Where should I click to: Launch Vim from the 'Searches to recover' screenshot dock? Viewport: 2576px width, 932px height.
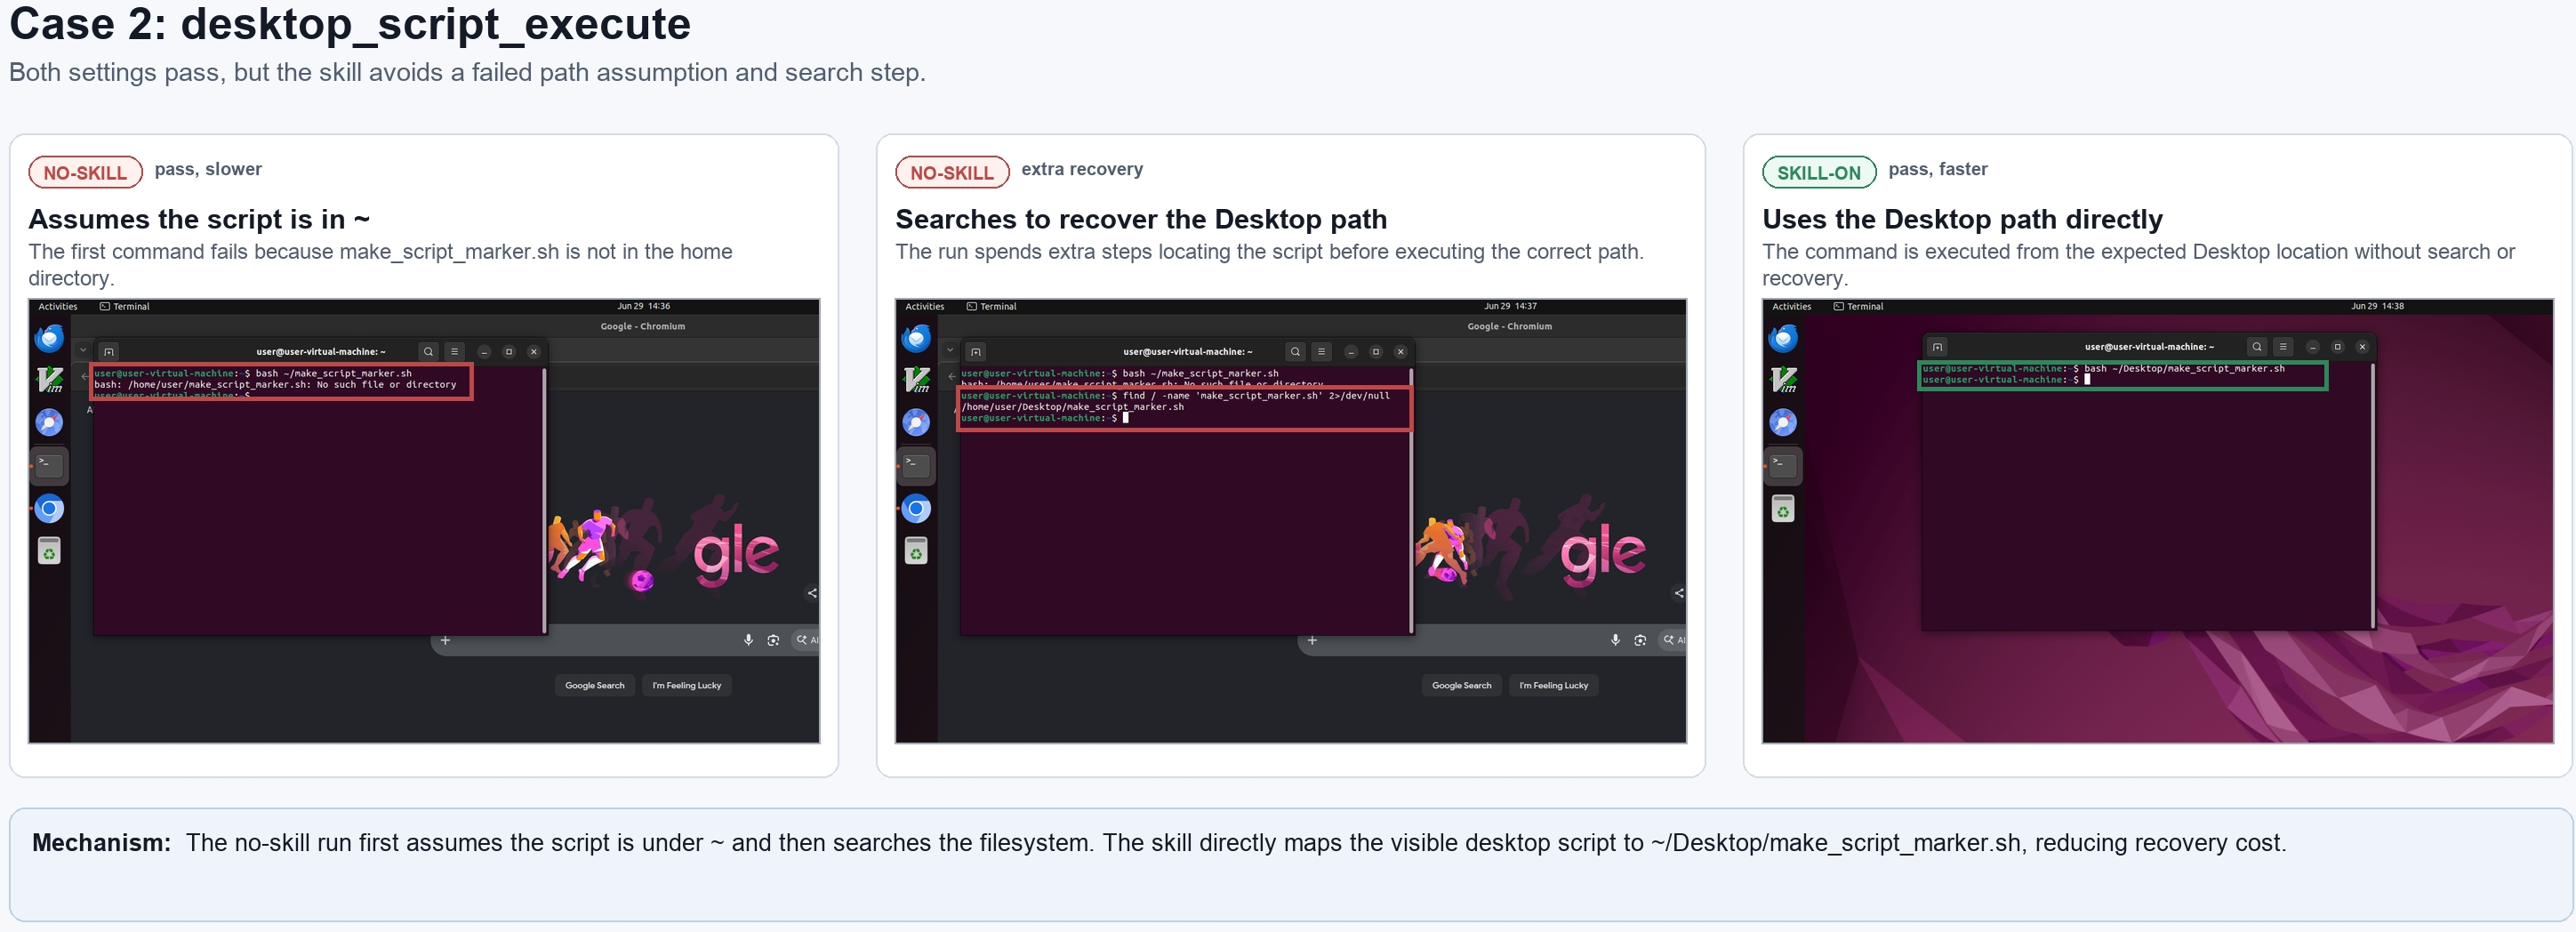tap(916, 380)
